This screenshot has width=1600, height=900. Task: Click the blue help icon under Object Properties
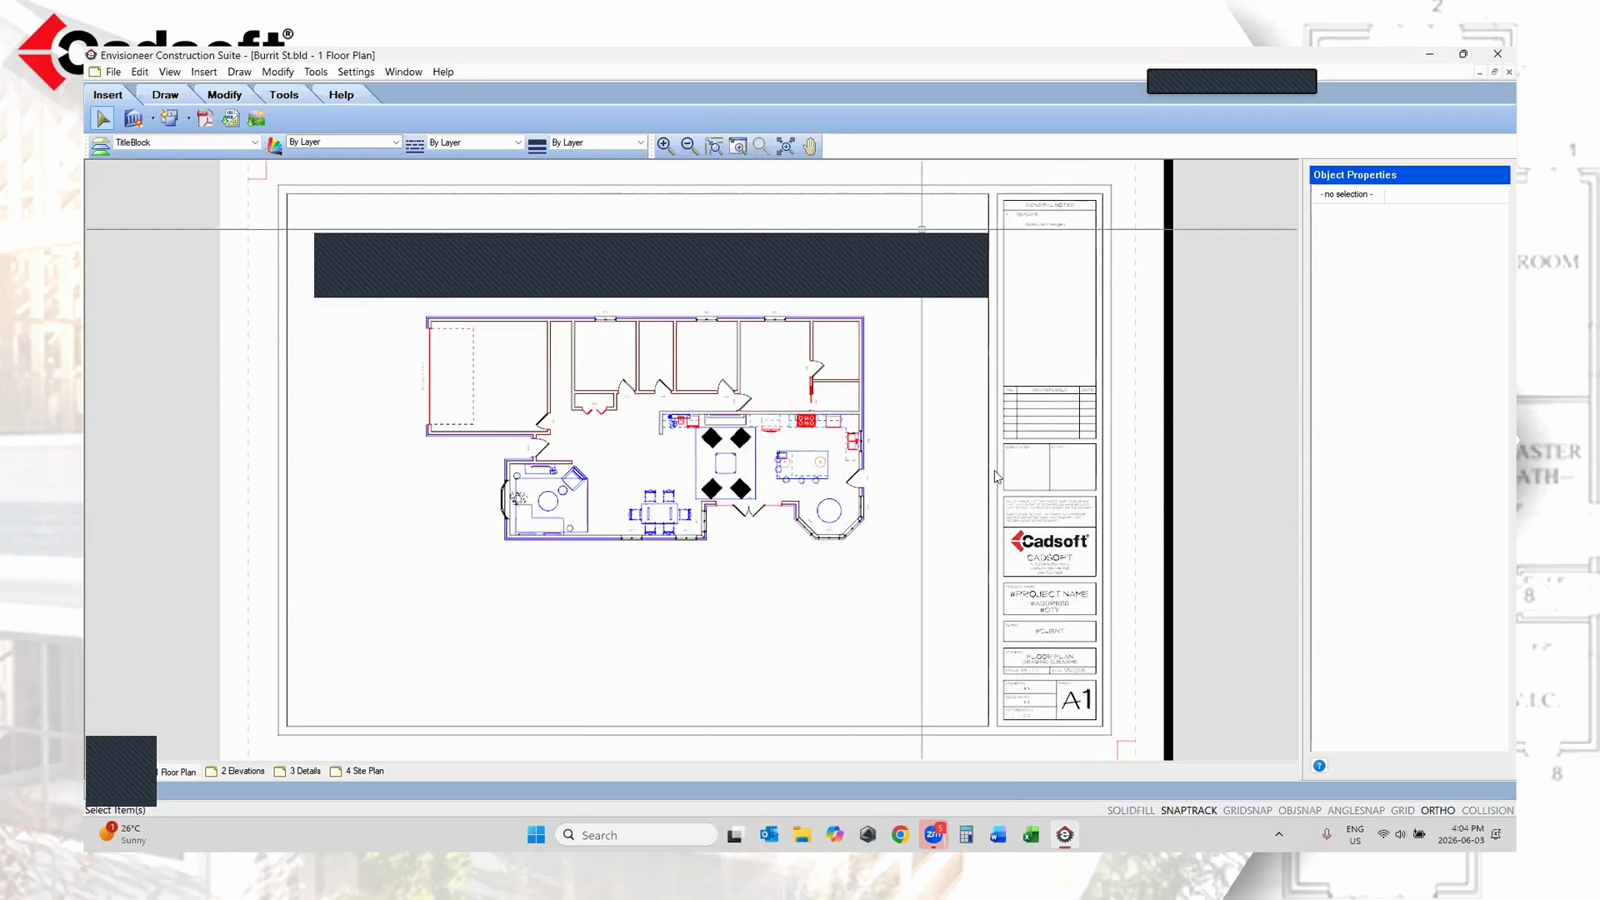pyautogui.click(x=1319, y=766)
